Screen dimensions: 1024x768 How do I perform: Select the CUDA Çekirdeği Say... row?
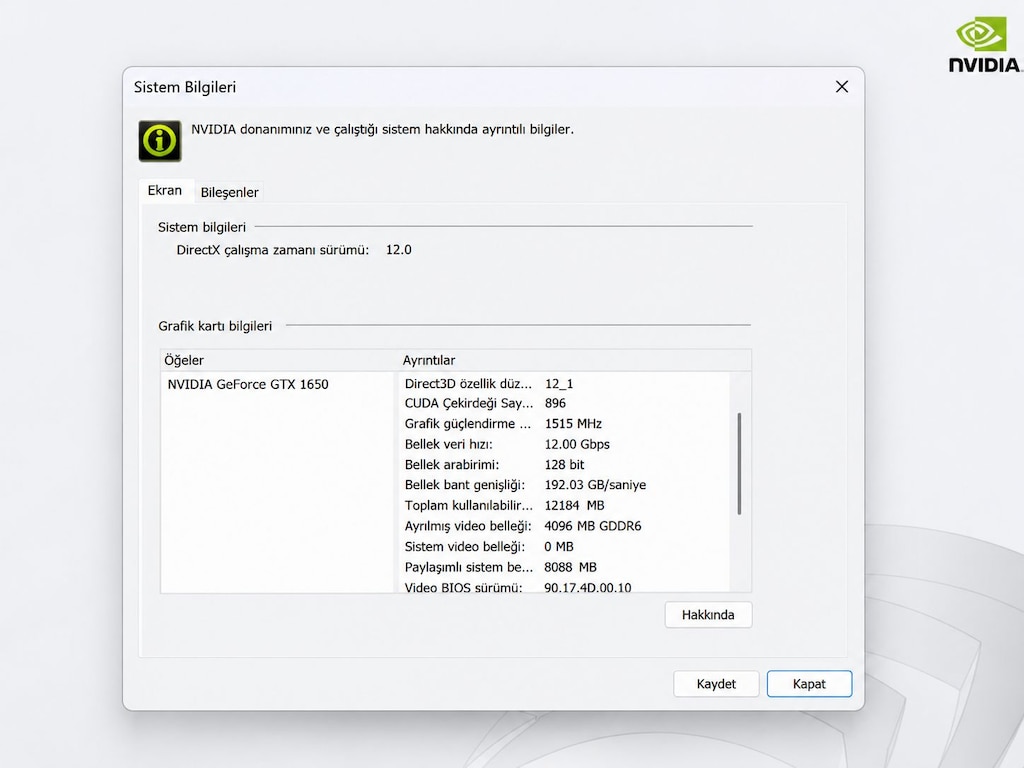click(565, 404)
